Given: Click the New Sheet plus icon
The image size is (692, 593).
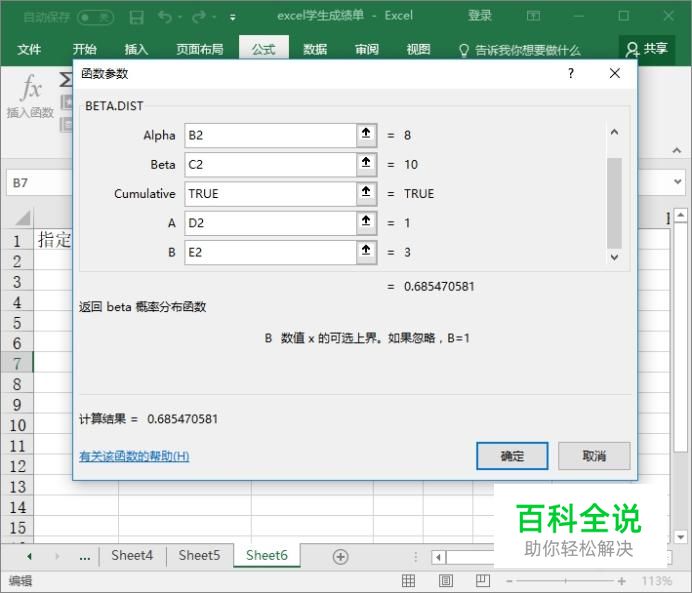Looking at the screenshot, I should point(340,557).
